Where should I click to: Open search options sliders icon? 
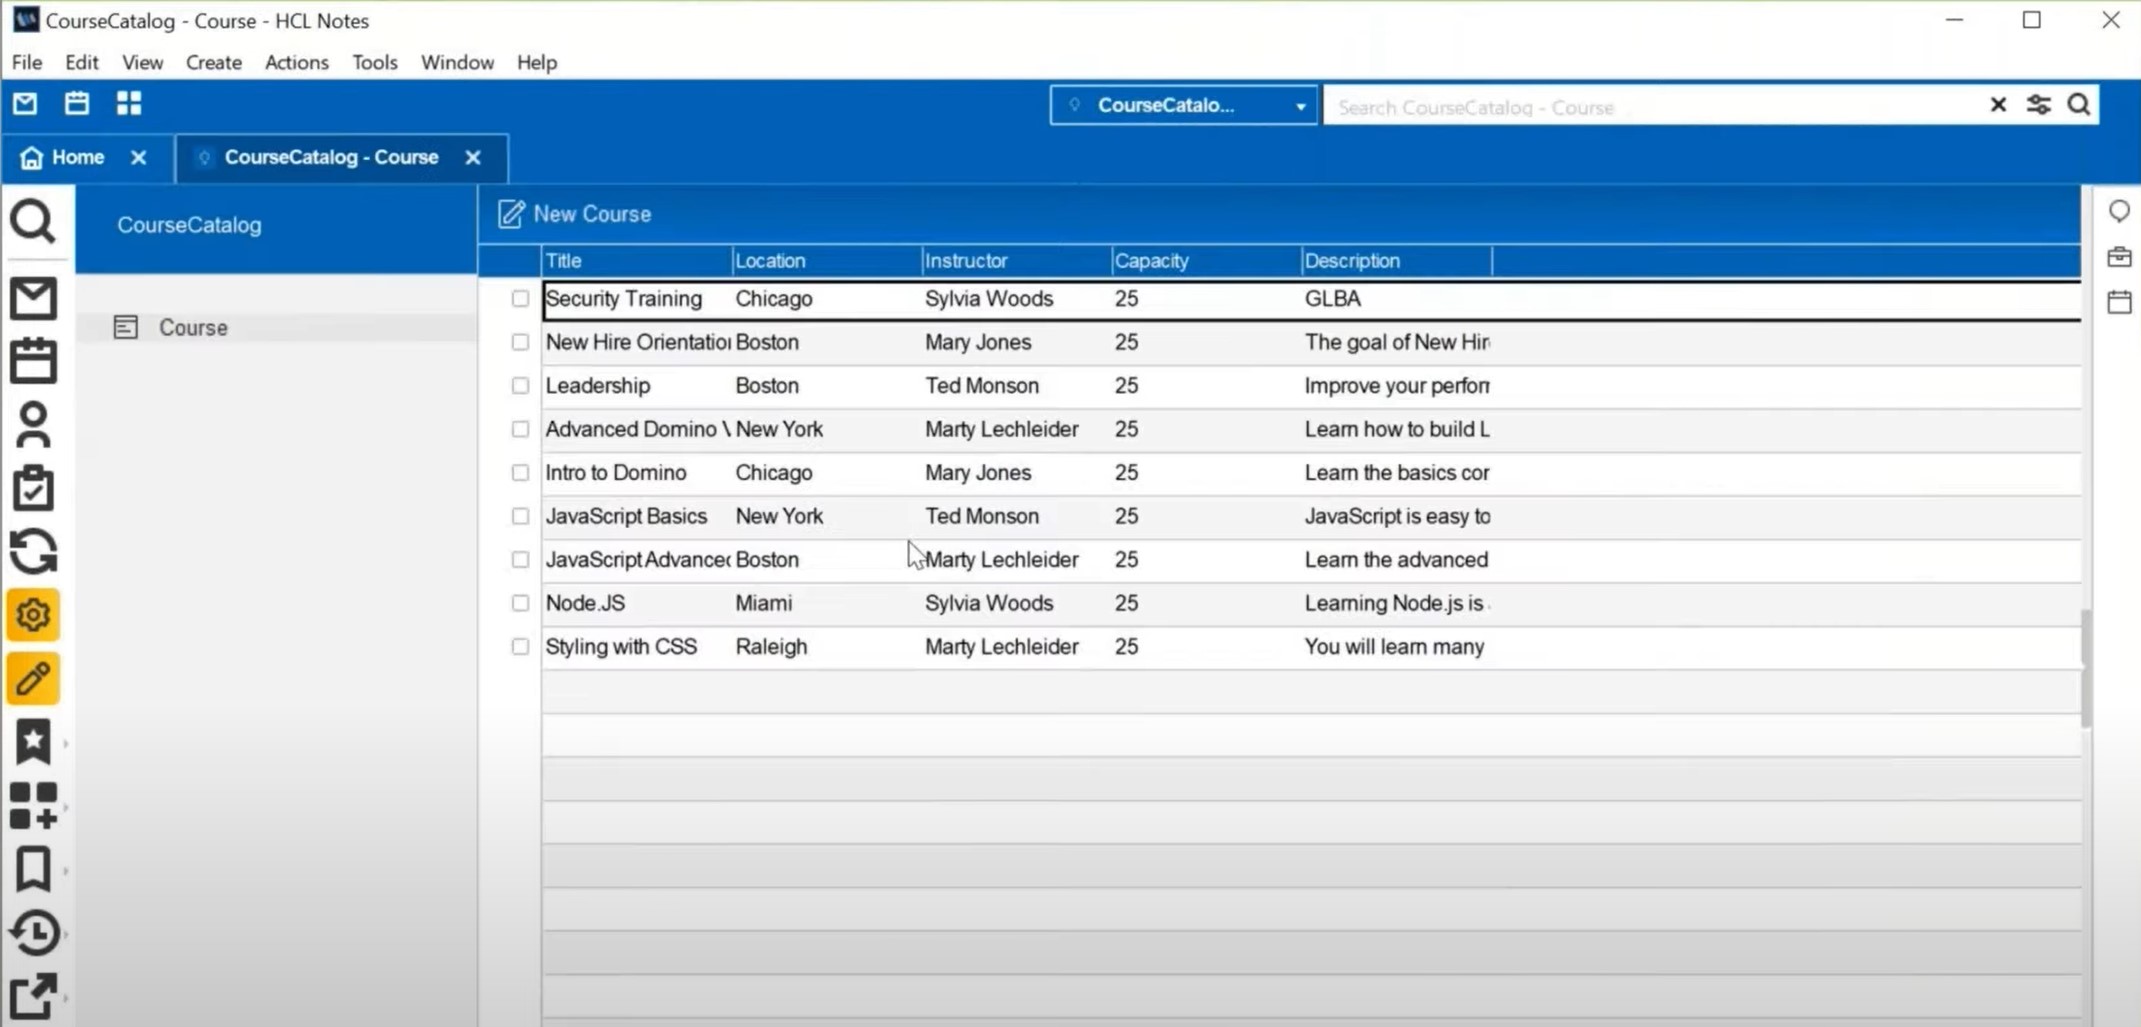pyautogui.click(x=2039, y=105)
